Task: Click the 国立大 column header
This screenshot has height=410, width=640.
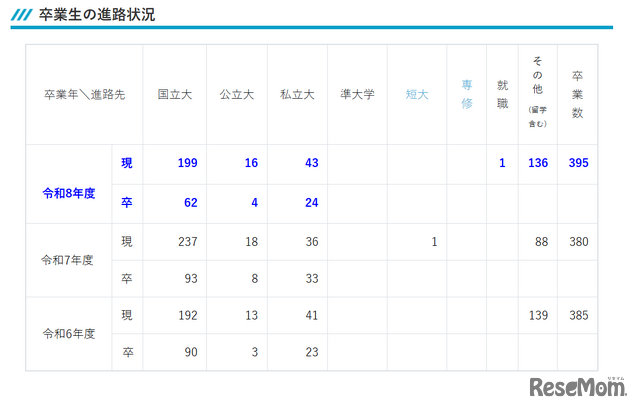Action: tap(175, 94)
